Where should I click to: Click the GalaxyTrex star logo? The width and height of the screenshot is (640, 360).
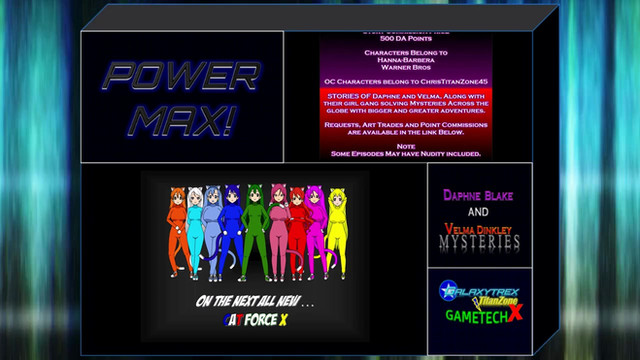pyautogui.click(x=478, y=290)
